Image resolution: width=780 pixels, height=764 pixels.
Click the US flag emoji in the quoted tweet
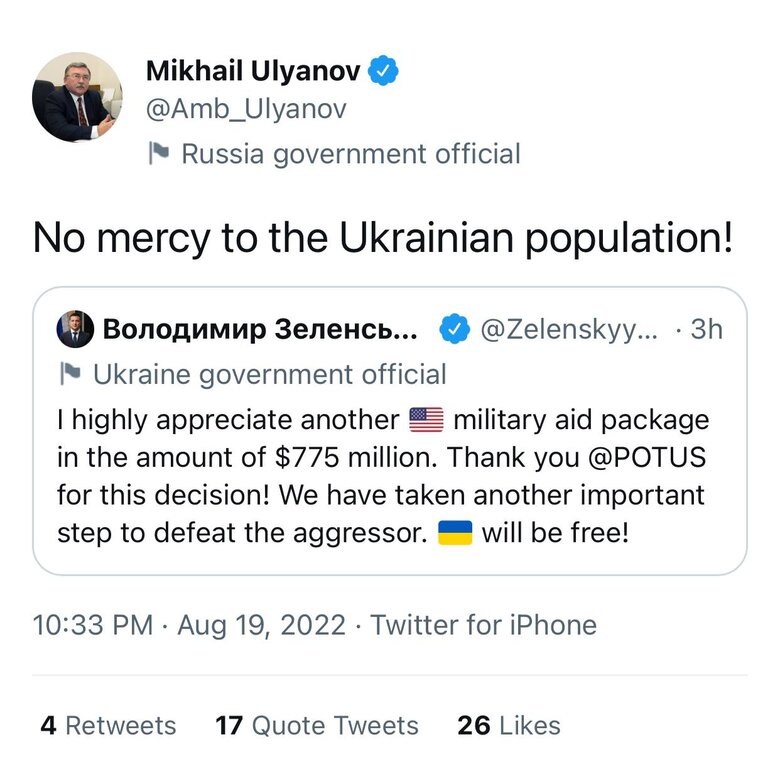coord(426,419)
